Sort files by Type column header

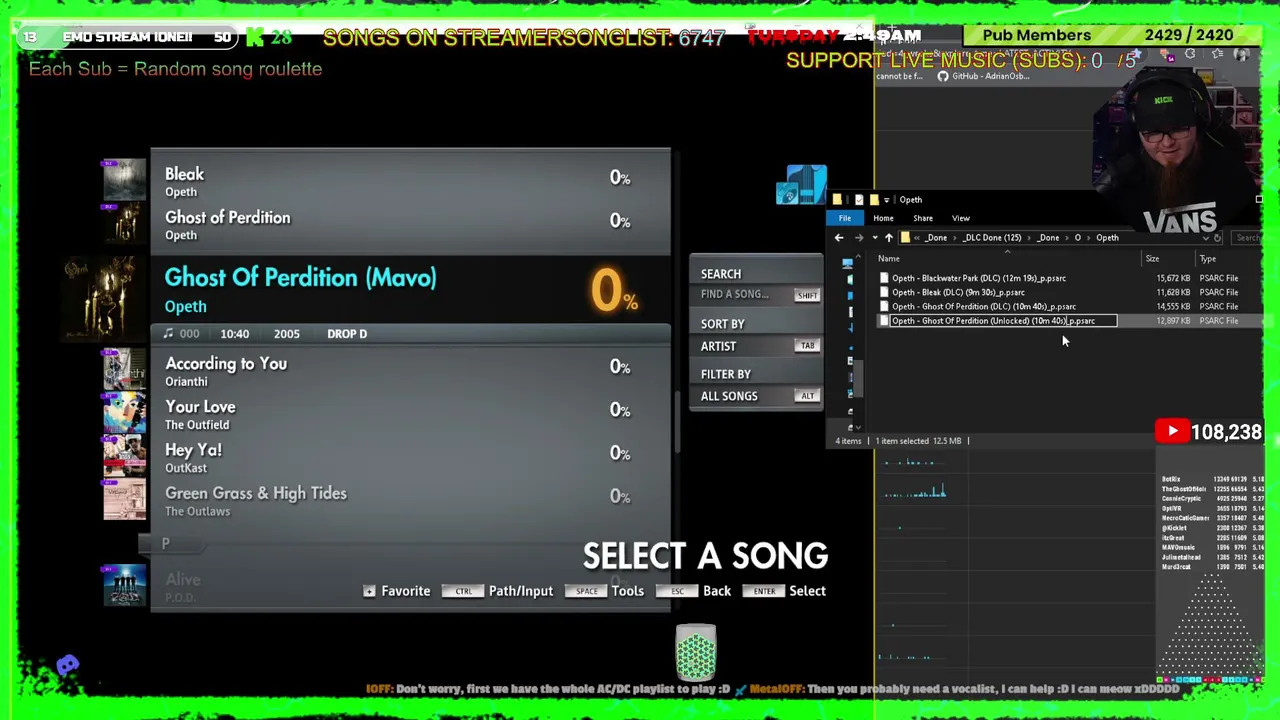point(1208,259)
